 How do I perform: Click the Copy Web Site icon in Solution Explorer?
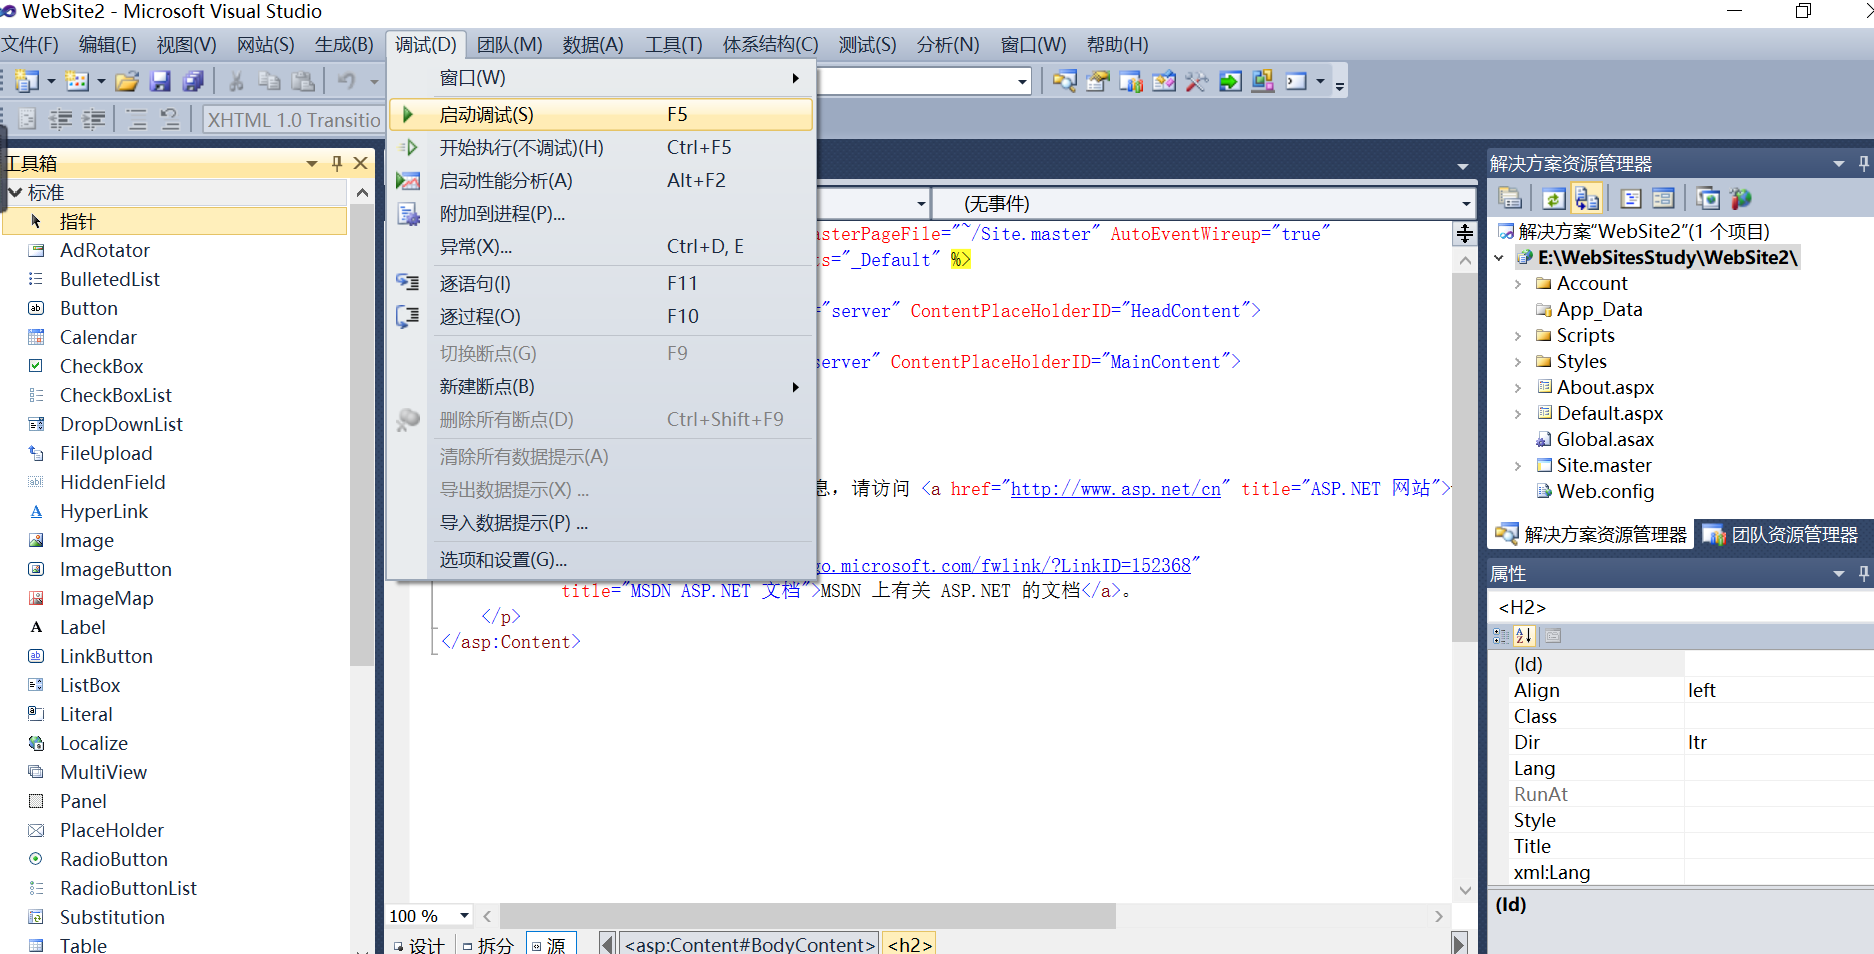[1587, 197]
